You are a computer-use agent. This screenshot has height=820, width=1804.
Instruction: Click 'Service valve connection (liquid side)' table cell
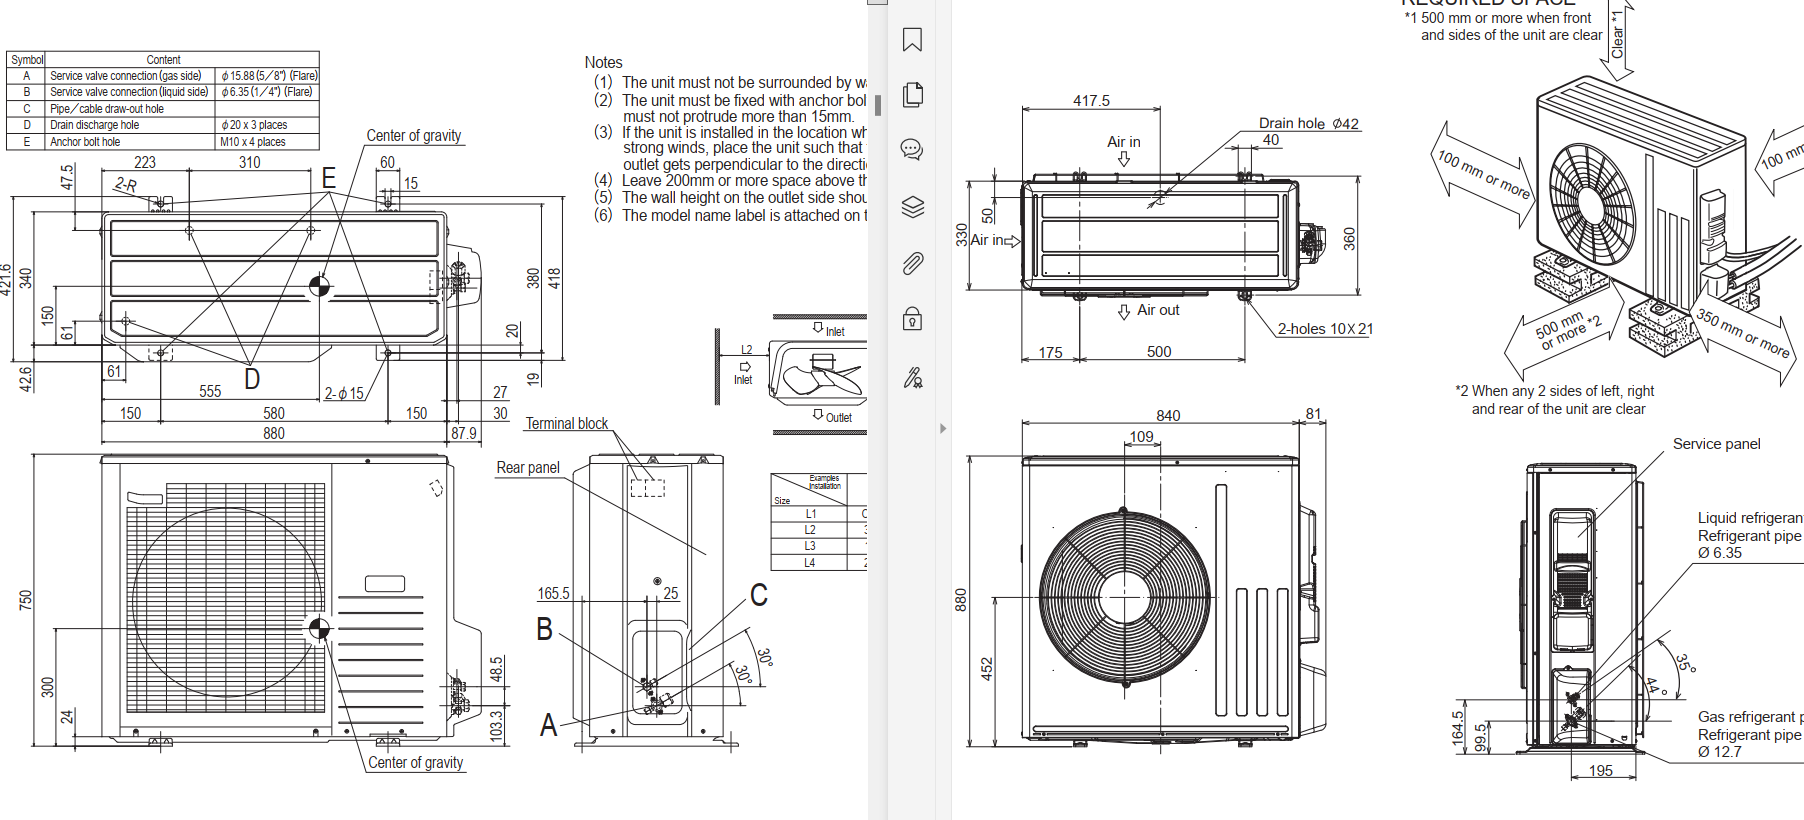(130, 92)
